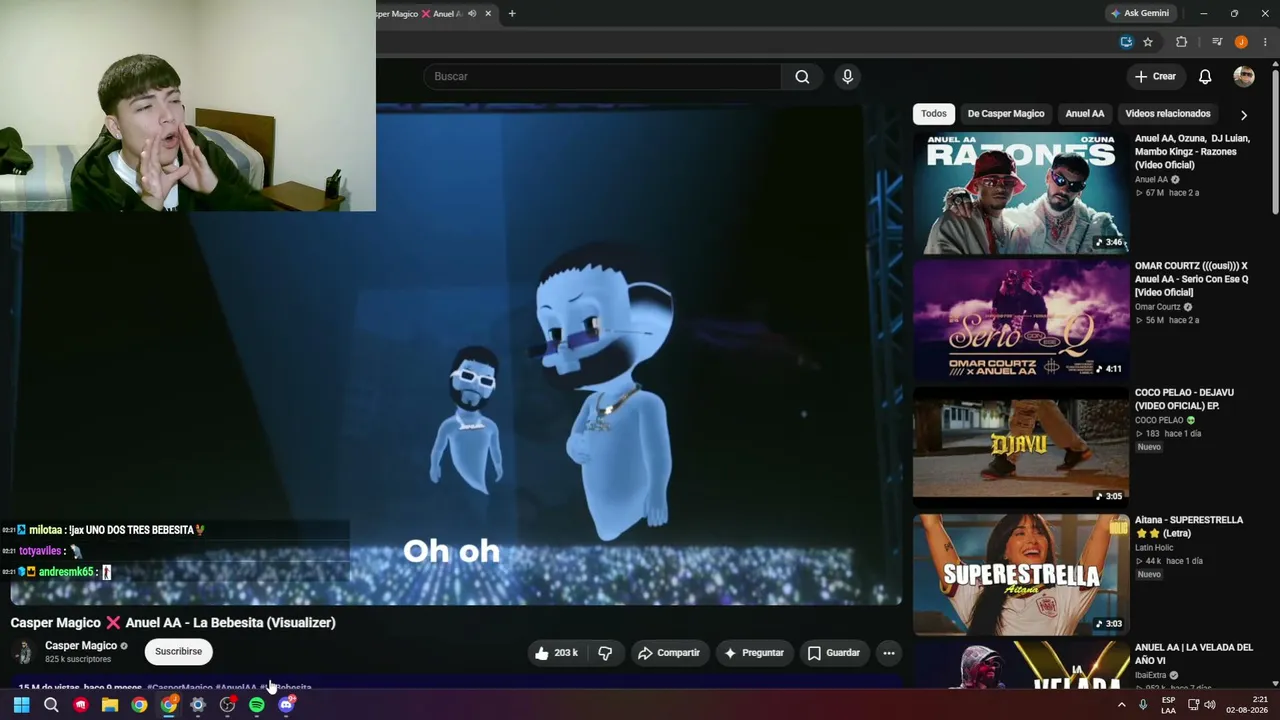Start voice search with the microphone icon
The height and width of the screenshot is (720, 1280).
(x=847, y=77)
